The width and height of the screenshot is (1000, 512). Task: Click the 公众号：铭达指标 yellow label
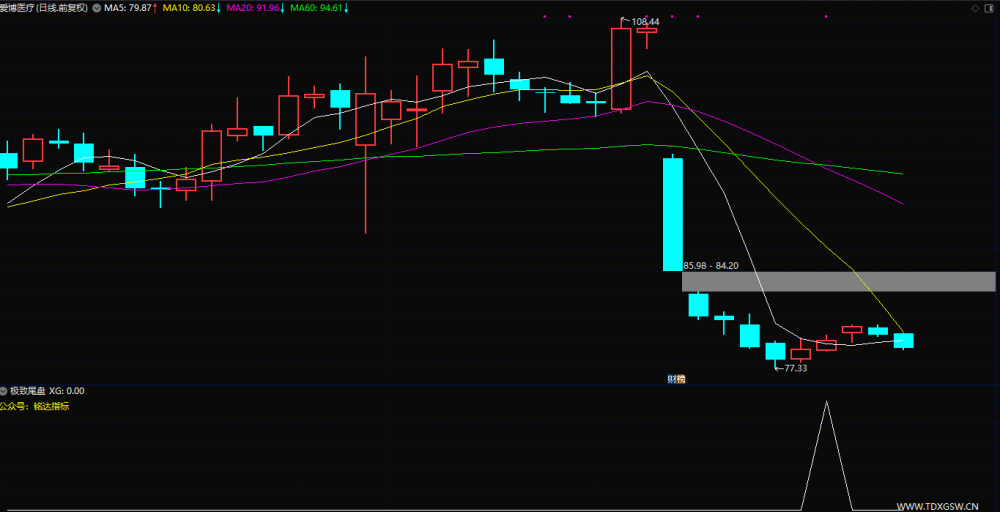[34, 406]
